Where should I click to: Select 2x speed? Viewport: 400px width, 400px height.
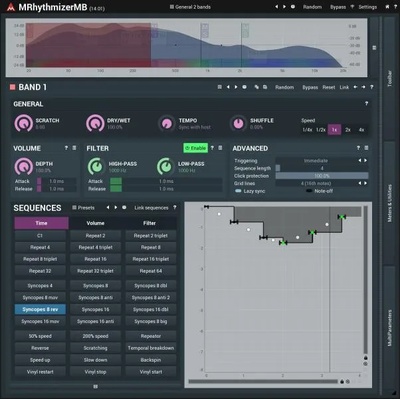pos(348,130)
